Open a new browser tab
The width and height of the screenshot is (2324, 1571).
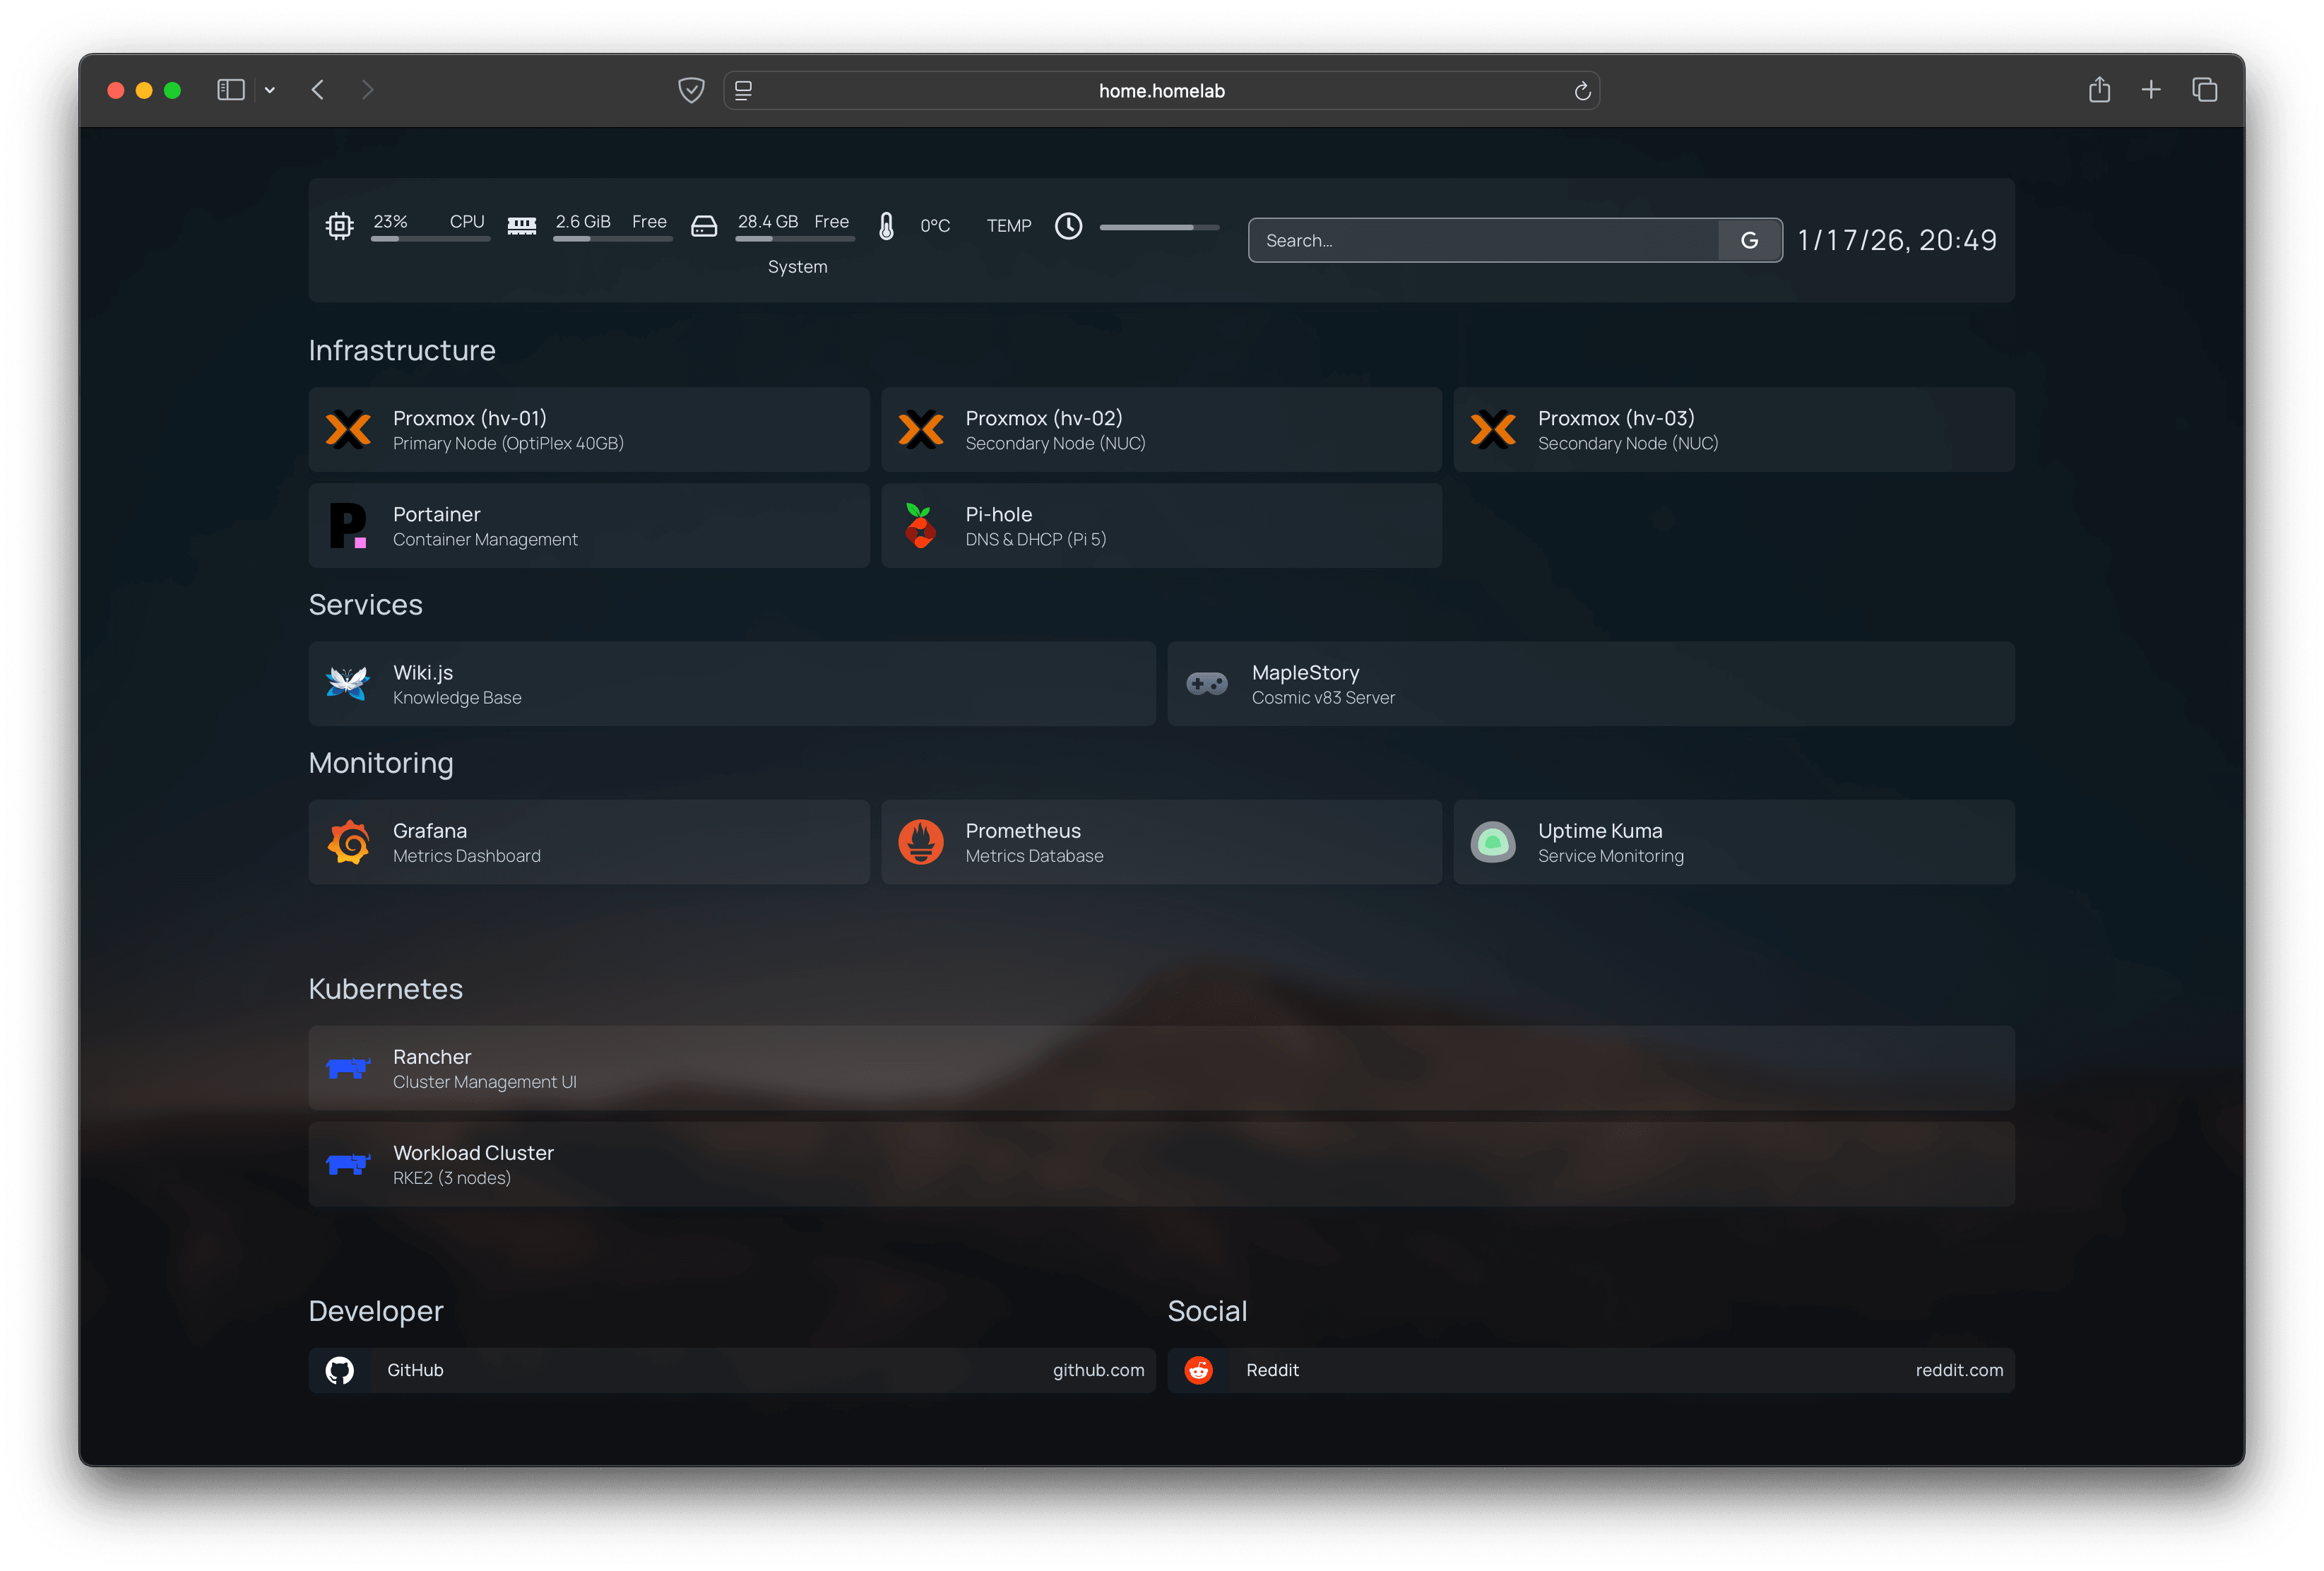2152,90
